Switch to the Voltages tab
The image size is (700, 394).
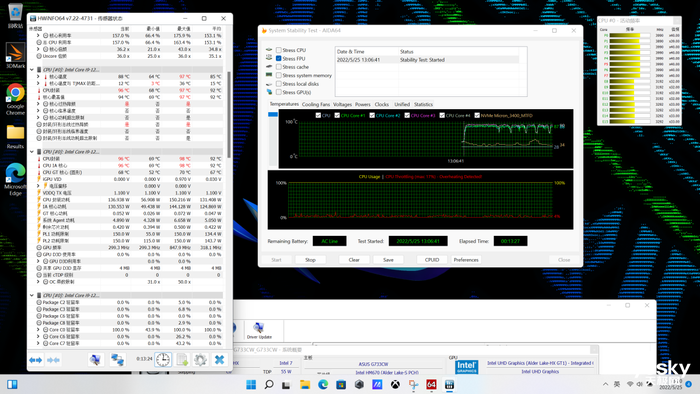pyautogui.click(x=342, y=104)
